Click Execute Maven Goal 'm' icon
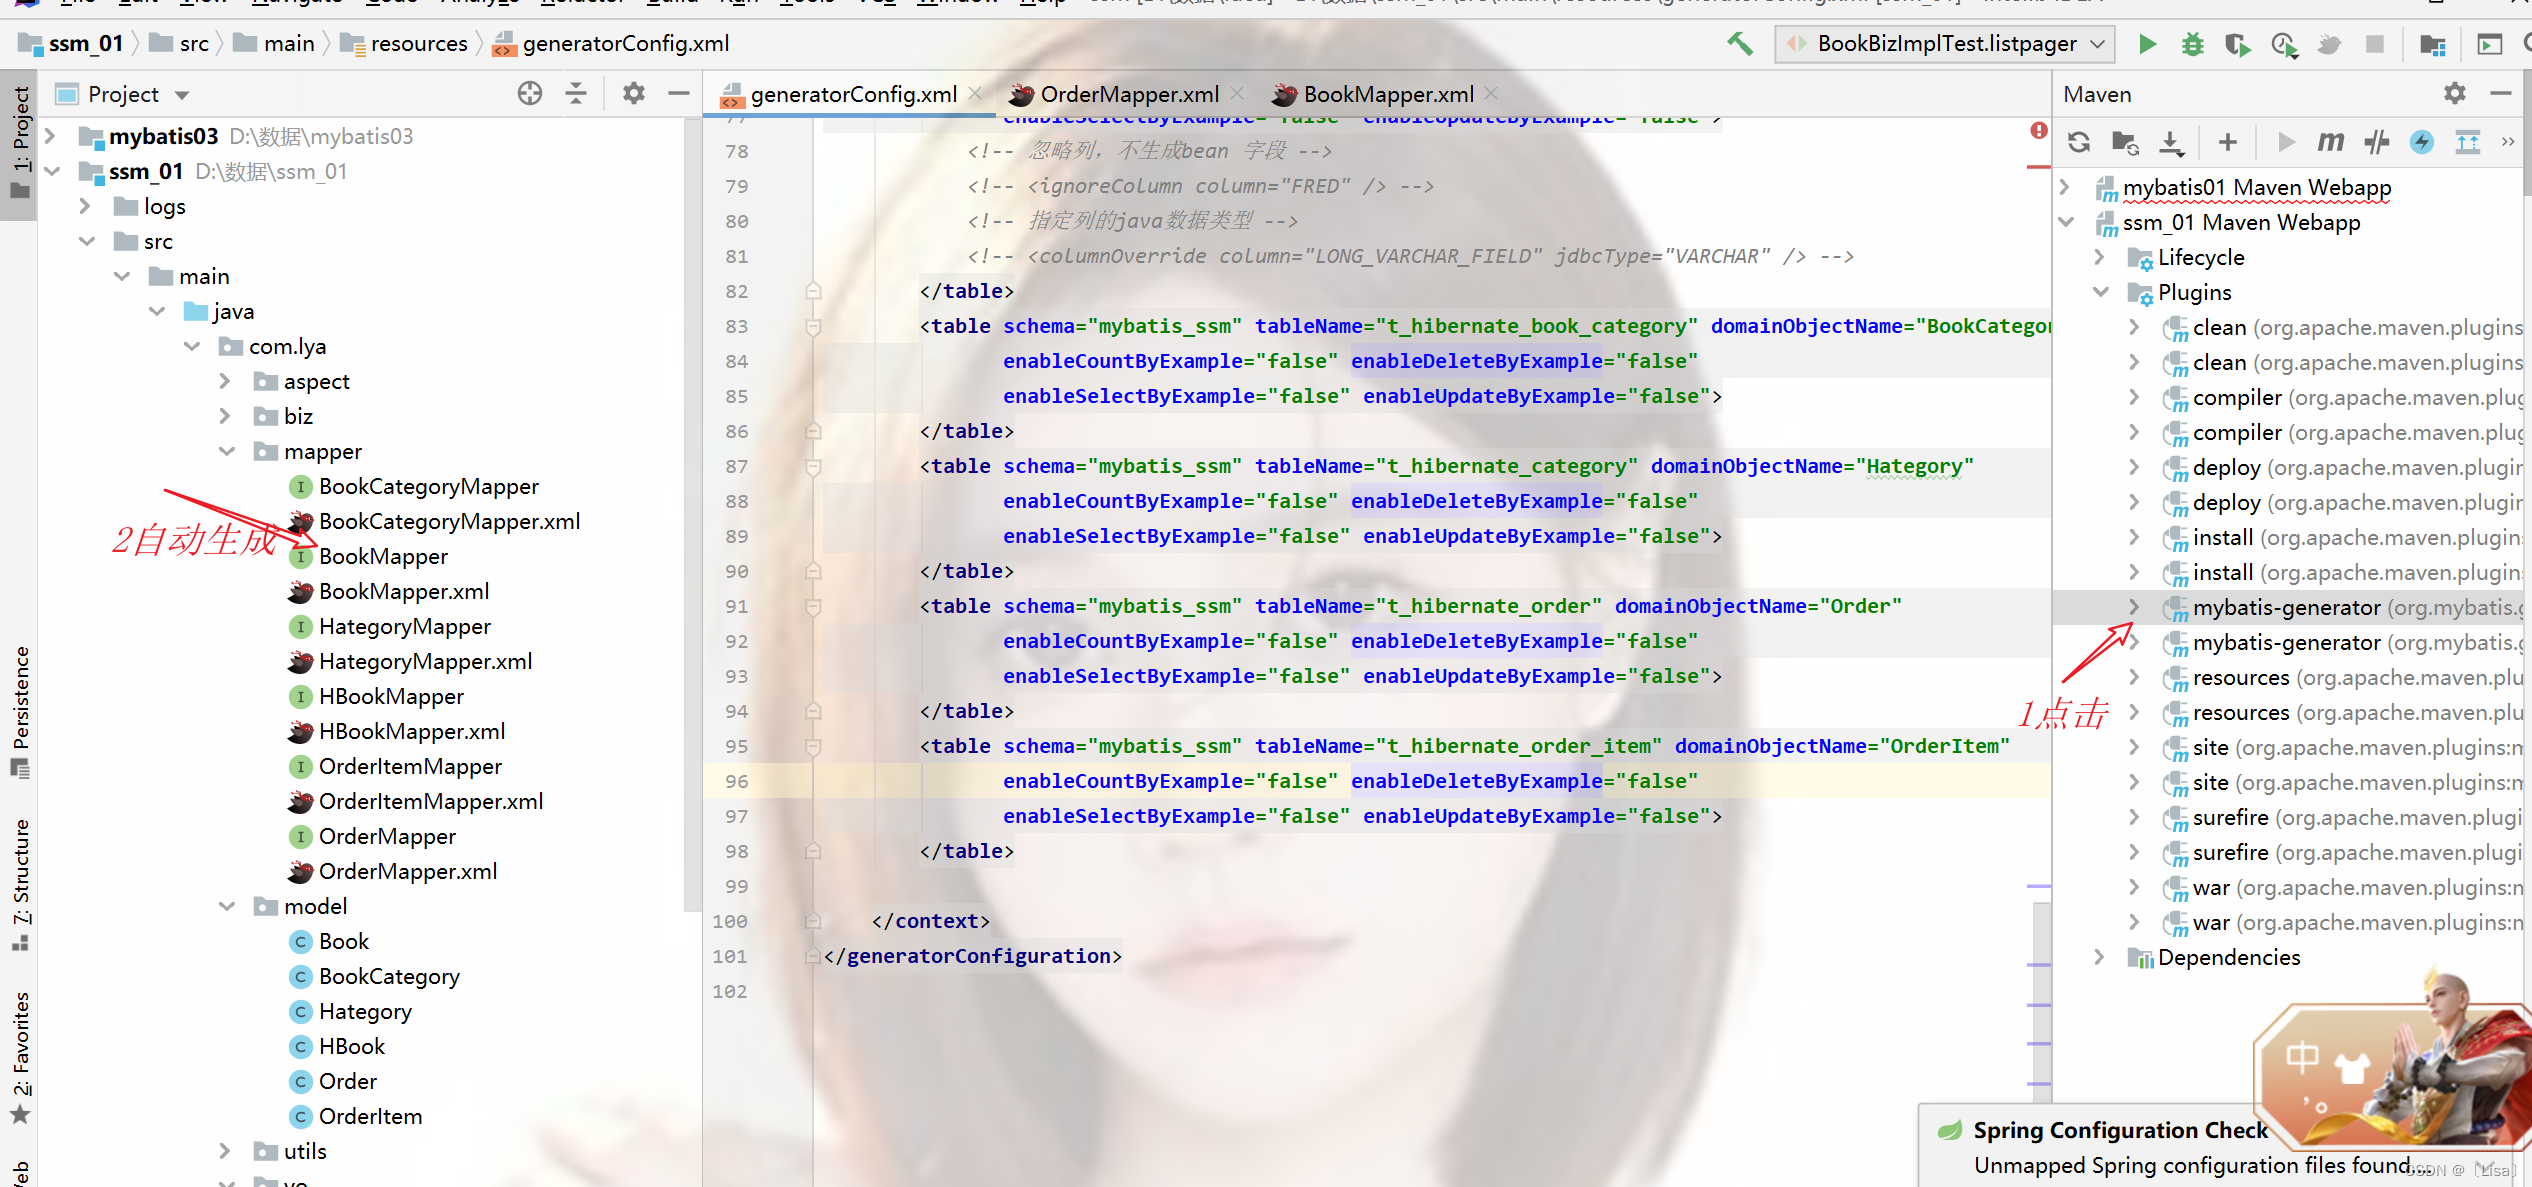The width and height of the screenshot is (2532, 1187). 2330,142
